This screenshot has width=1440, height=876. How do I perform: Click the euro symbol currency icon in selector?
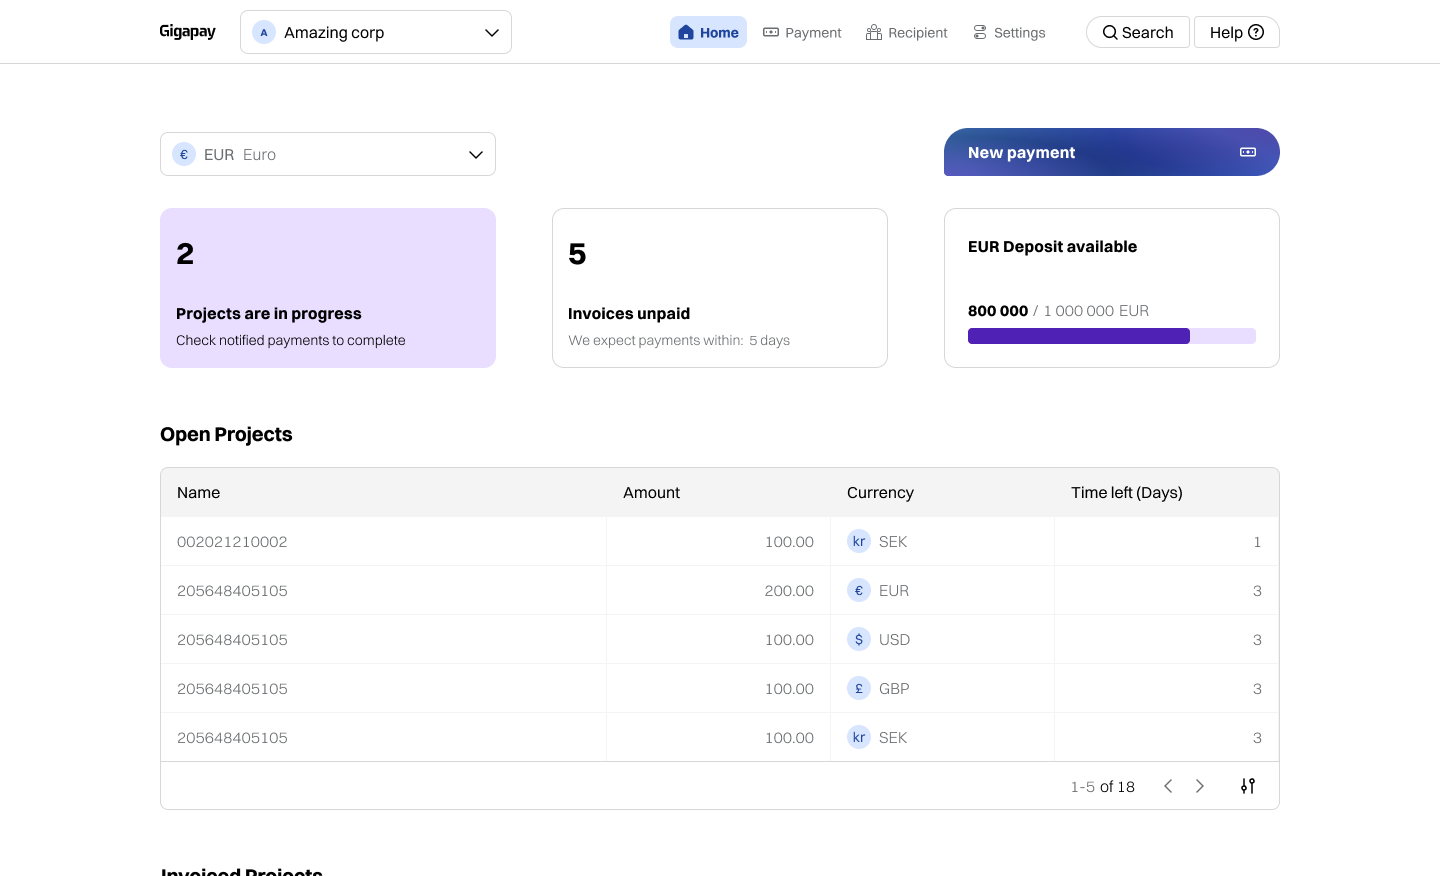pos(184,154)
